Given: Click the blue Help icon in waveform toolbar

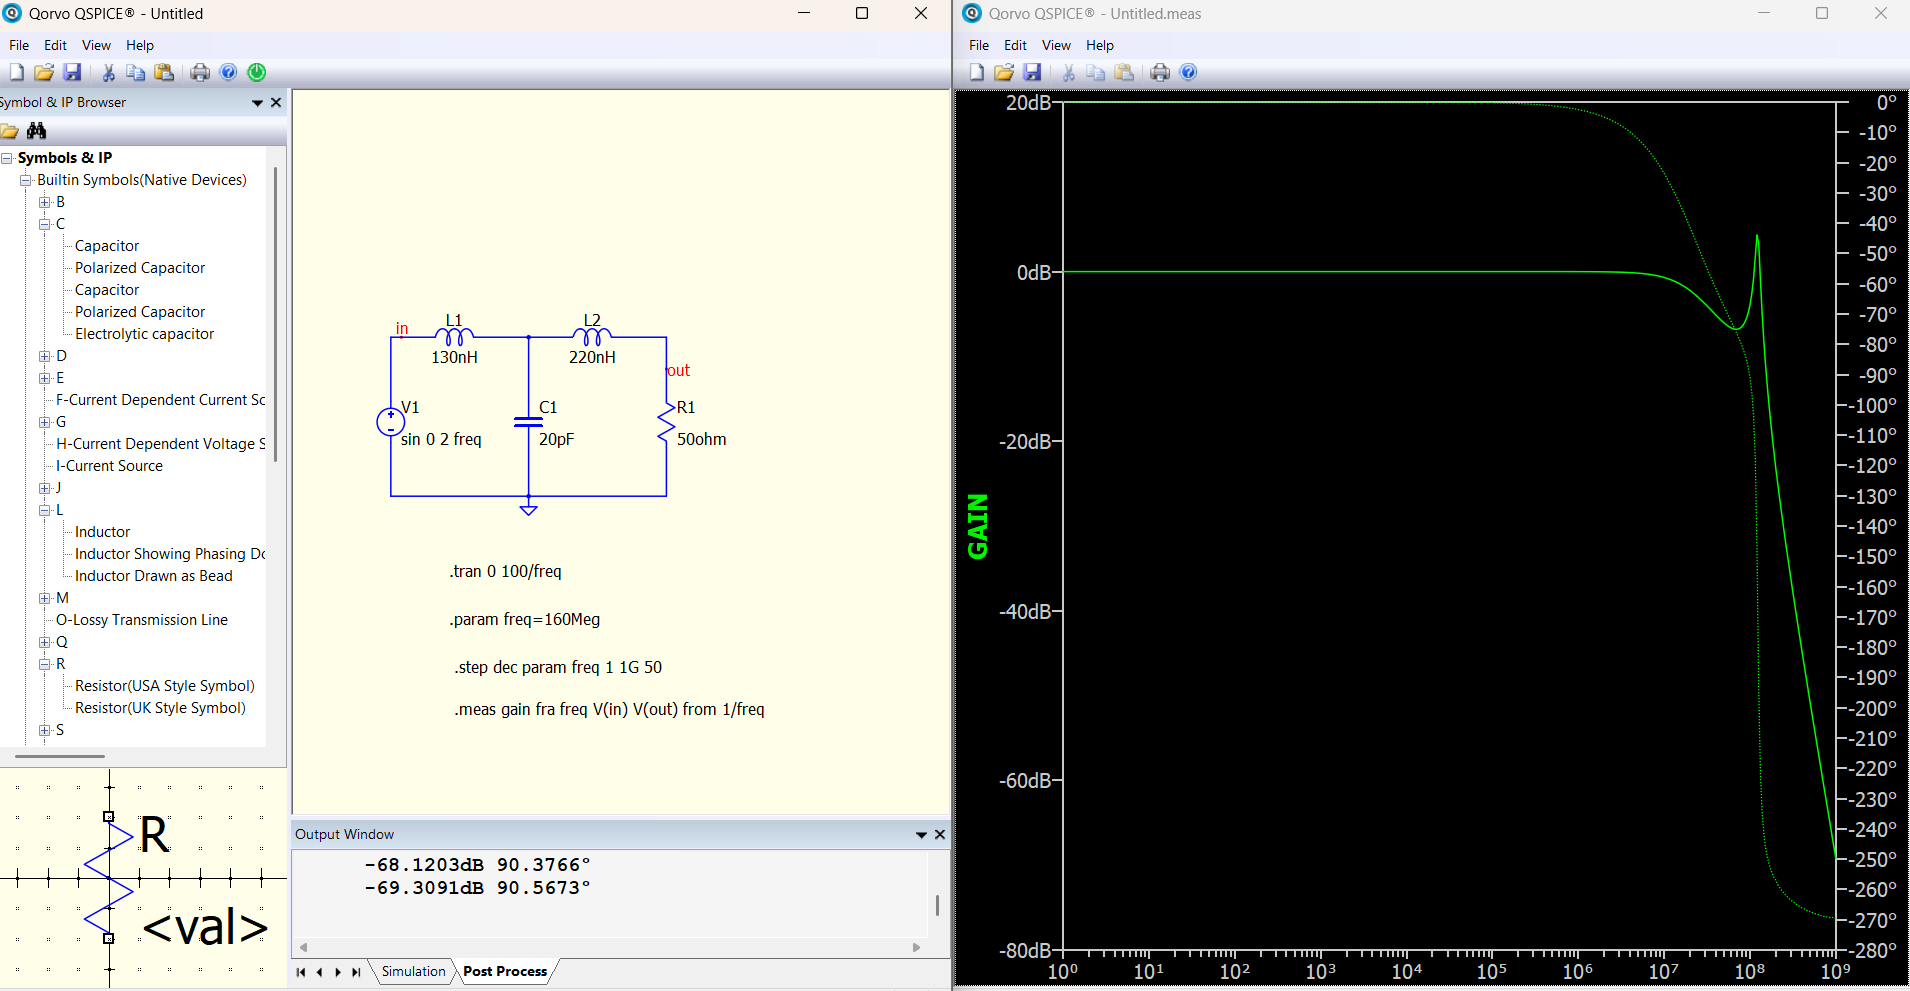Looking at the screenshot, I should point(1188,72).
